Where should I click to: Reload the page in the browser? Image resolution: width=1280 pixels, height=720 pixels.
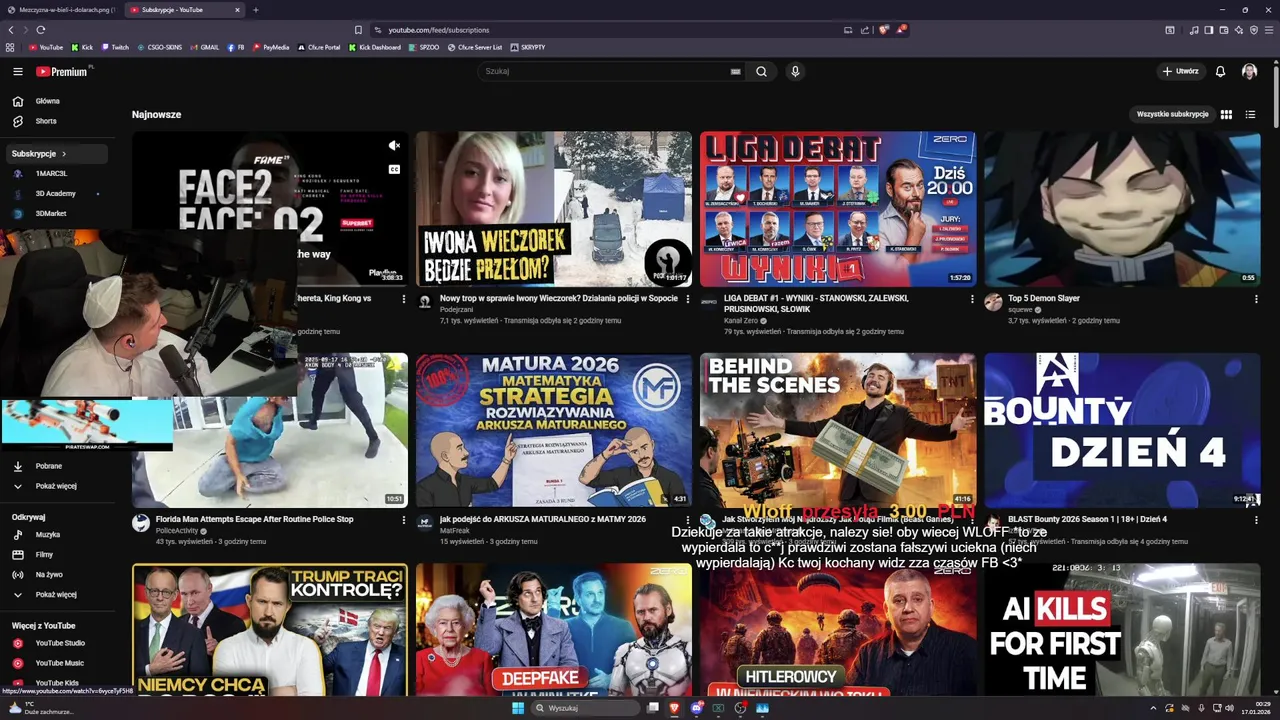click(40, 30)
